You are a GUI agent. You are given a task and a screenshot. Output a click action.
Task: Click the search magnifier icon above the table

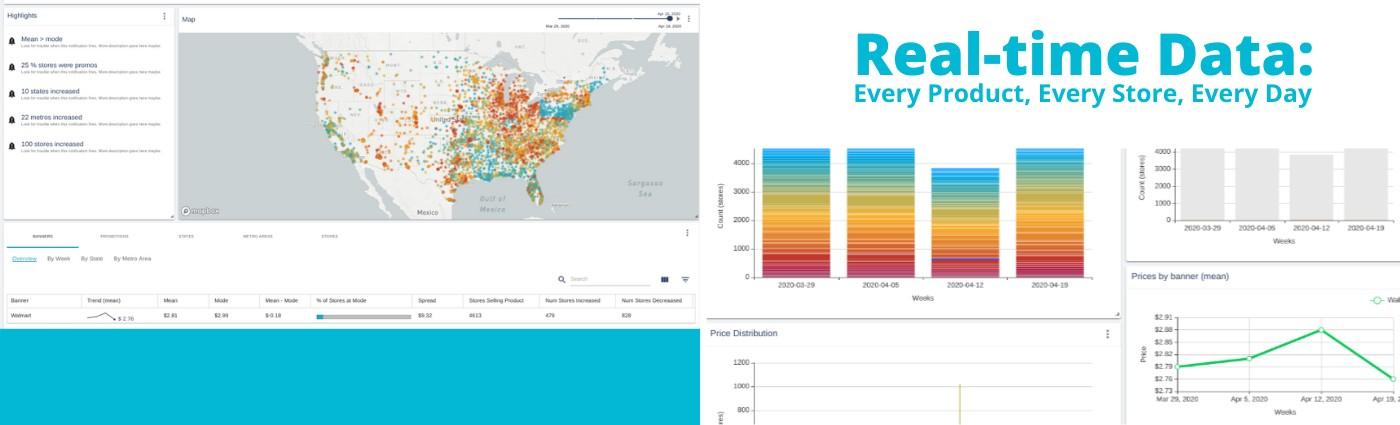pos(562,280)
